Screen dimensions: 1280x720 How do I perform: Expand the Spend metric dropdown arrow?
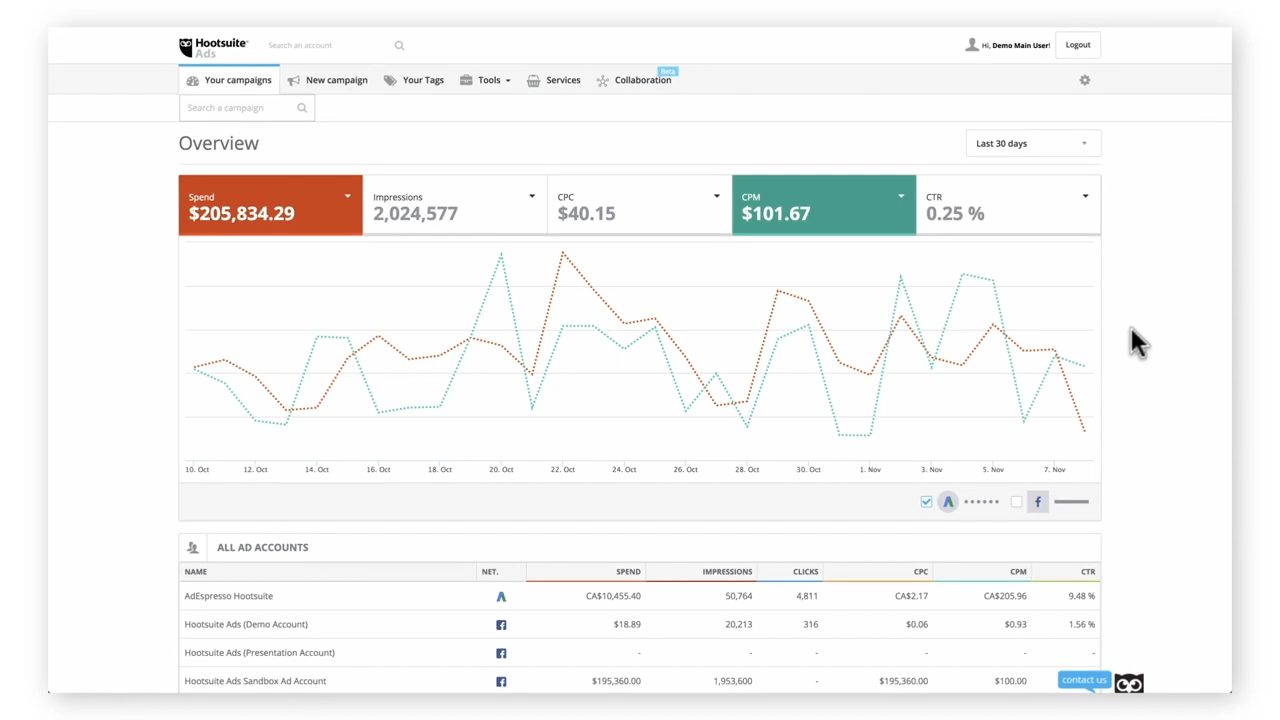[x=347, y=197]
